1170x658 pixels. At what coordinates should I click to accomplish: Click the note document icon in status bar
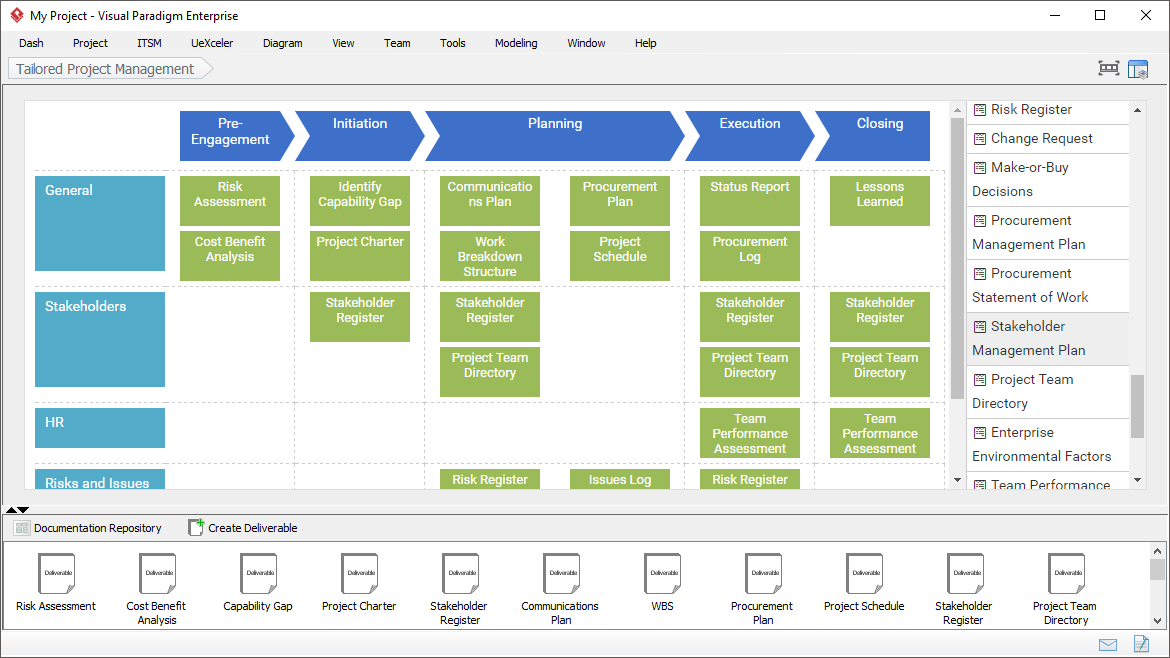1142,643
